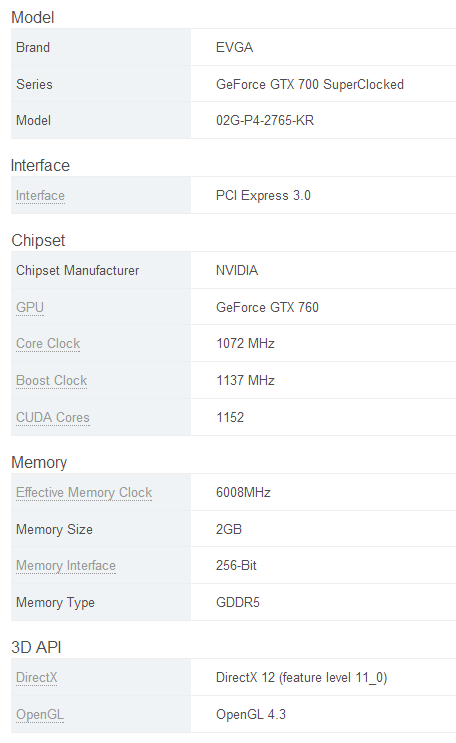Image resolution: width=456 pixels, height=743 pixels.
Task: Click Effective Memory Clock link
Action: (x=84, y=493)
